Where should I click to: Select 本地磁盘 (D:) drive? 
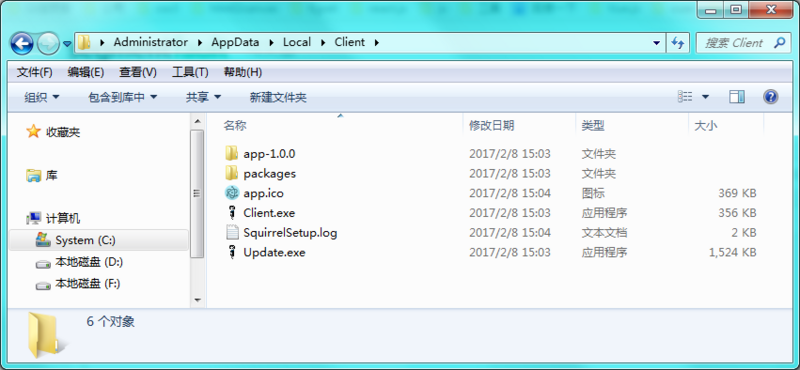[x=89, y=262]
